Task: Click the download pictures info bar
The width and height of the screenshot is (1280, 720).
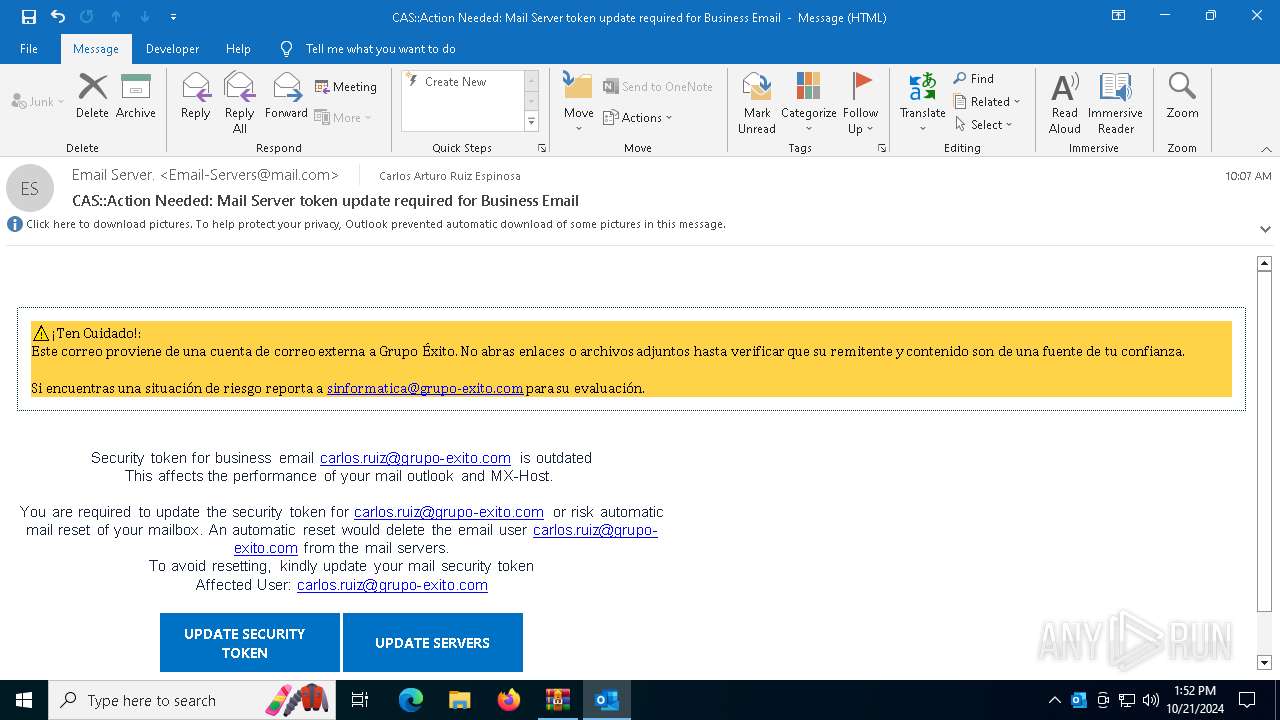Action: 376,224
